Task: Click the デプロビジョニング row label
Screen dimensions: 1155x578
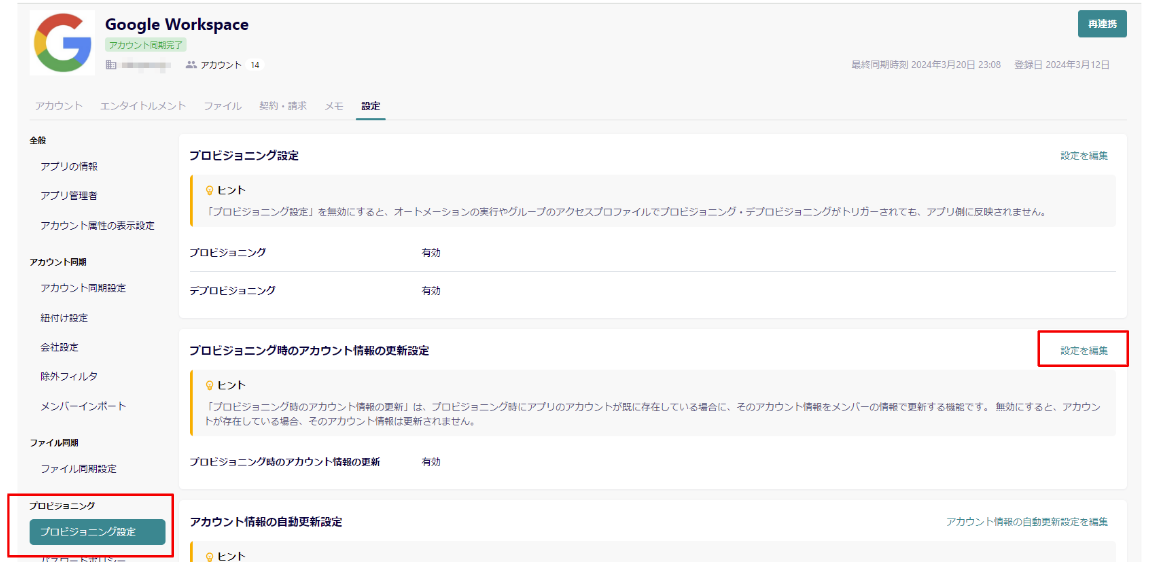Action: (233, 291)
